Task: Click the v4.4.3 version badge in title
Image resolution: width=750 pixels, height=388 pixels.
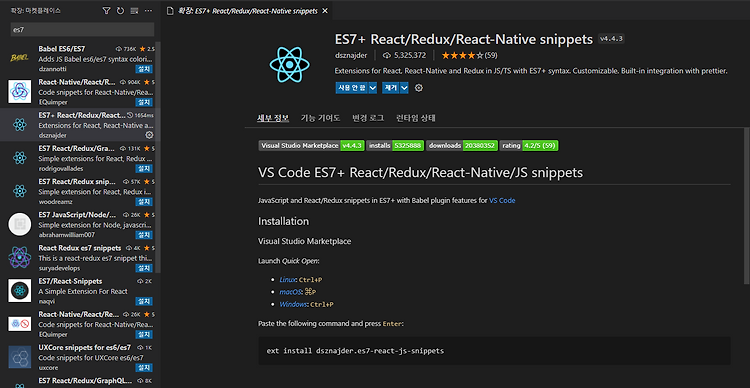Action: 611,39
